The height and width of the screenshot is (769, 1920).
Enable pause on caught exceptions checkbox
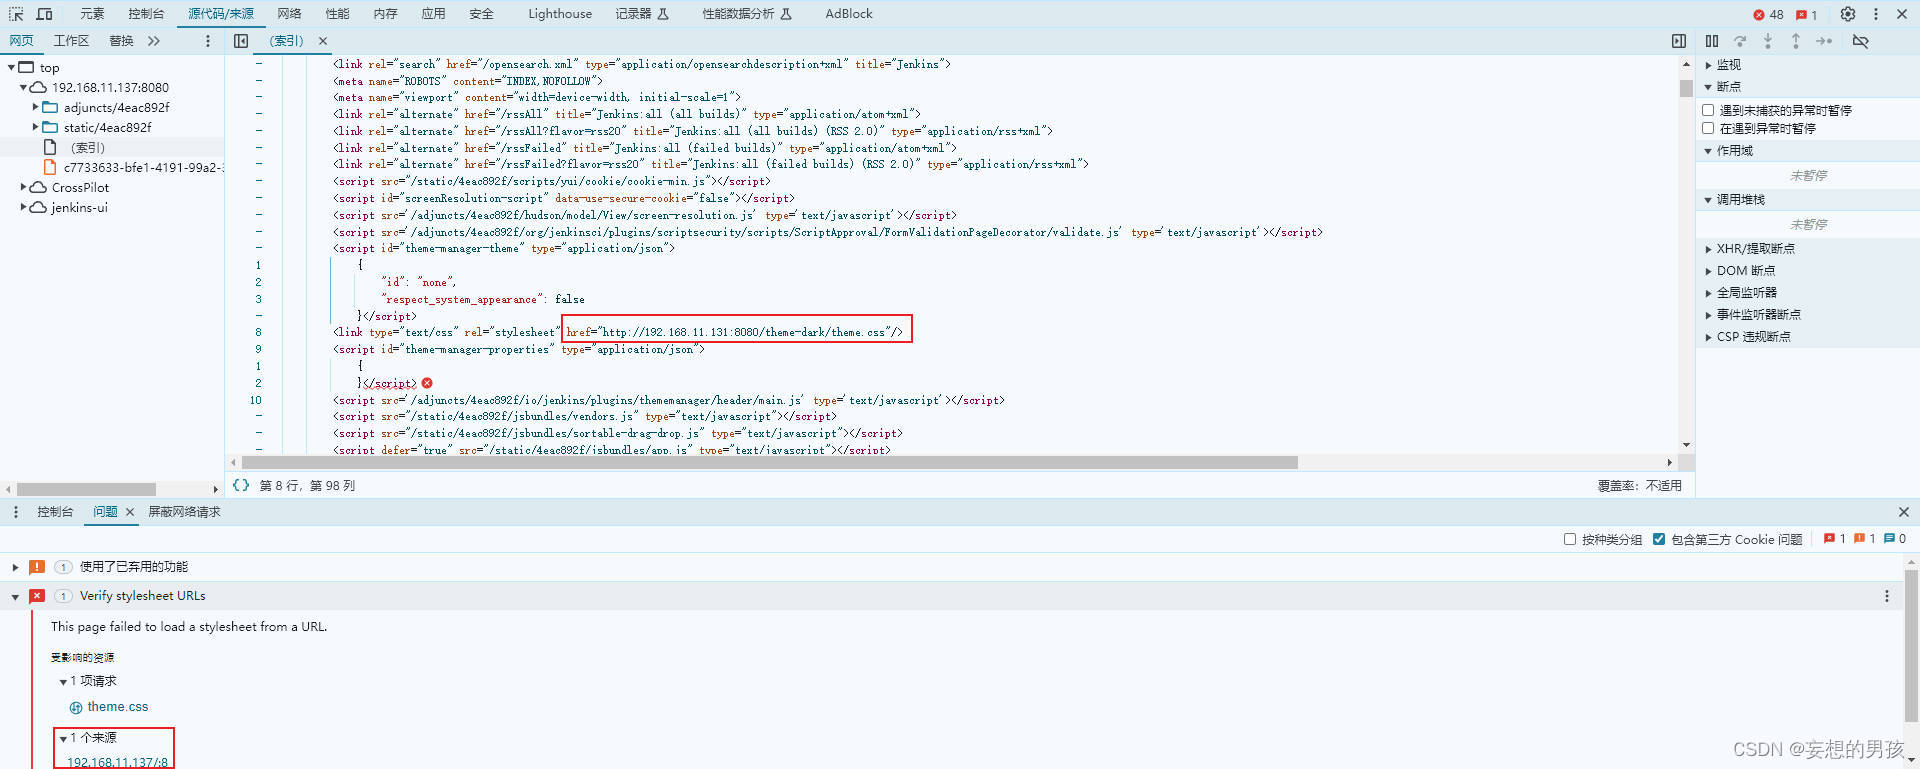[x=1708, y=128]
